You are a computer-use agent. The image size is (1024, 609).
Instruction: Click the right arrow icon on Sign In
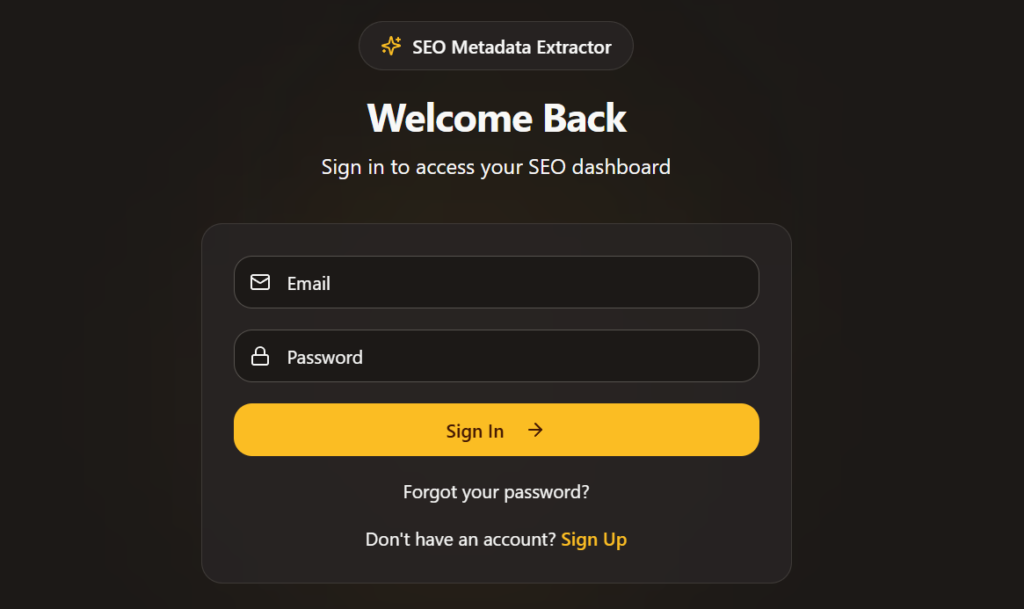point(536,430)
